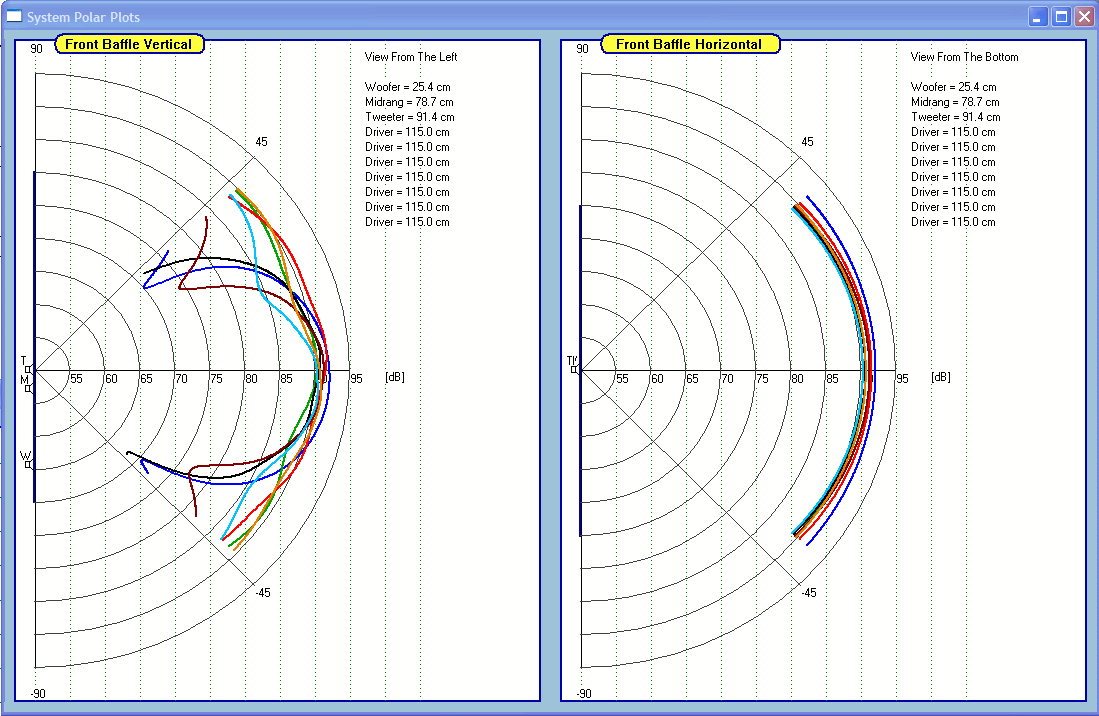Click 'Midrang = 78.7 cm' in Horizontal plot
The height and width of the screenshot is (716, 1099).
955,102
